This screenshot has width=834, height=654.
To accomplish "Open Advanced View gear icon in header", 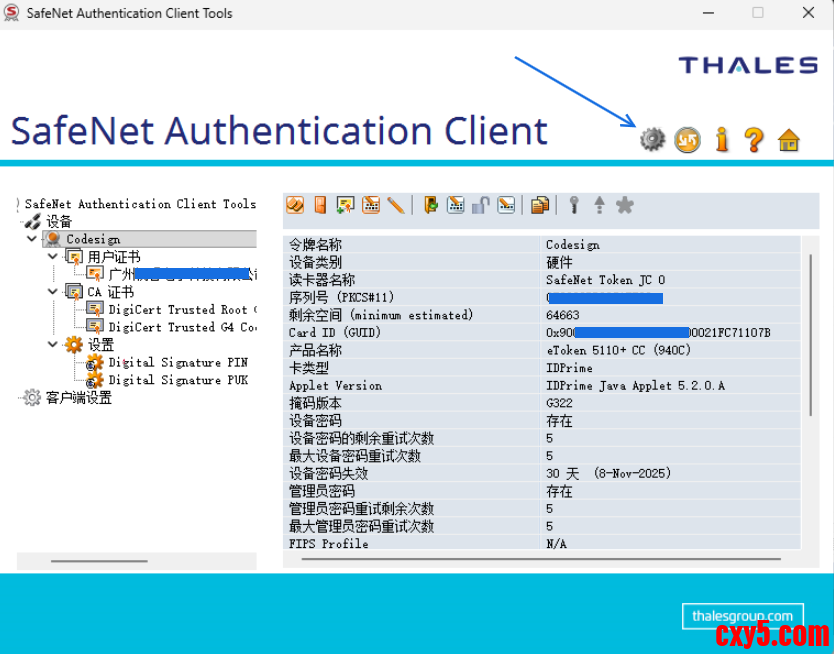I will point(652,140).
